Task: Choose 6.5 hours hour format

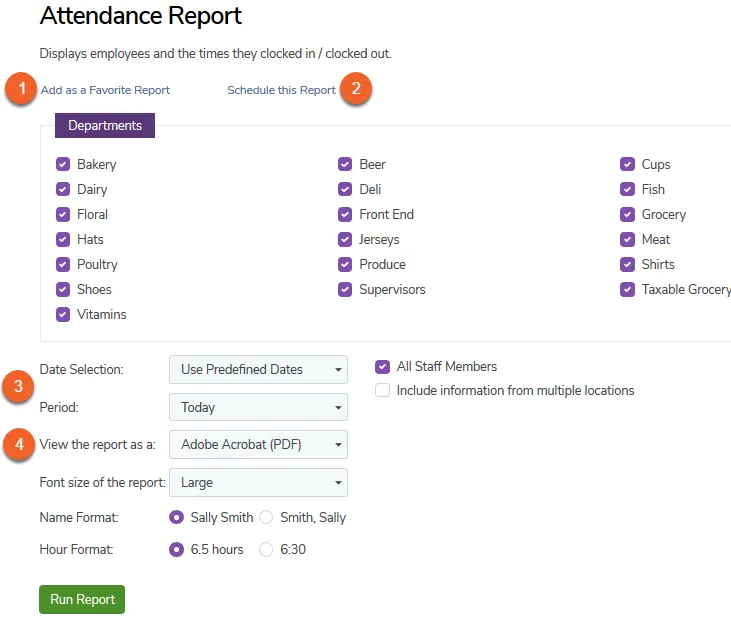Action: coord(176,550)
